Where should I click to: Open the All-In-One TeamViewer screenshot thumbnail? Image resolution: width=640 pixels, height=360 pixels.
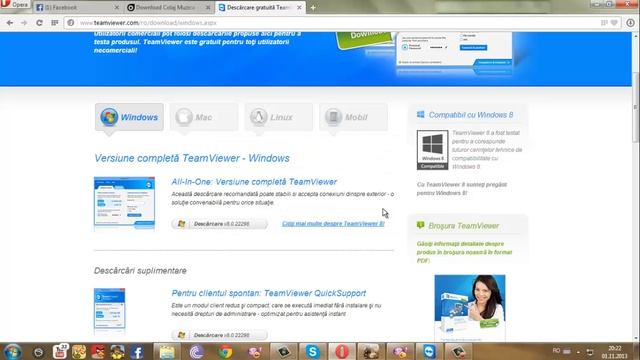point(124,202)
